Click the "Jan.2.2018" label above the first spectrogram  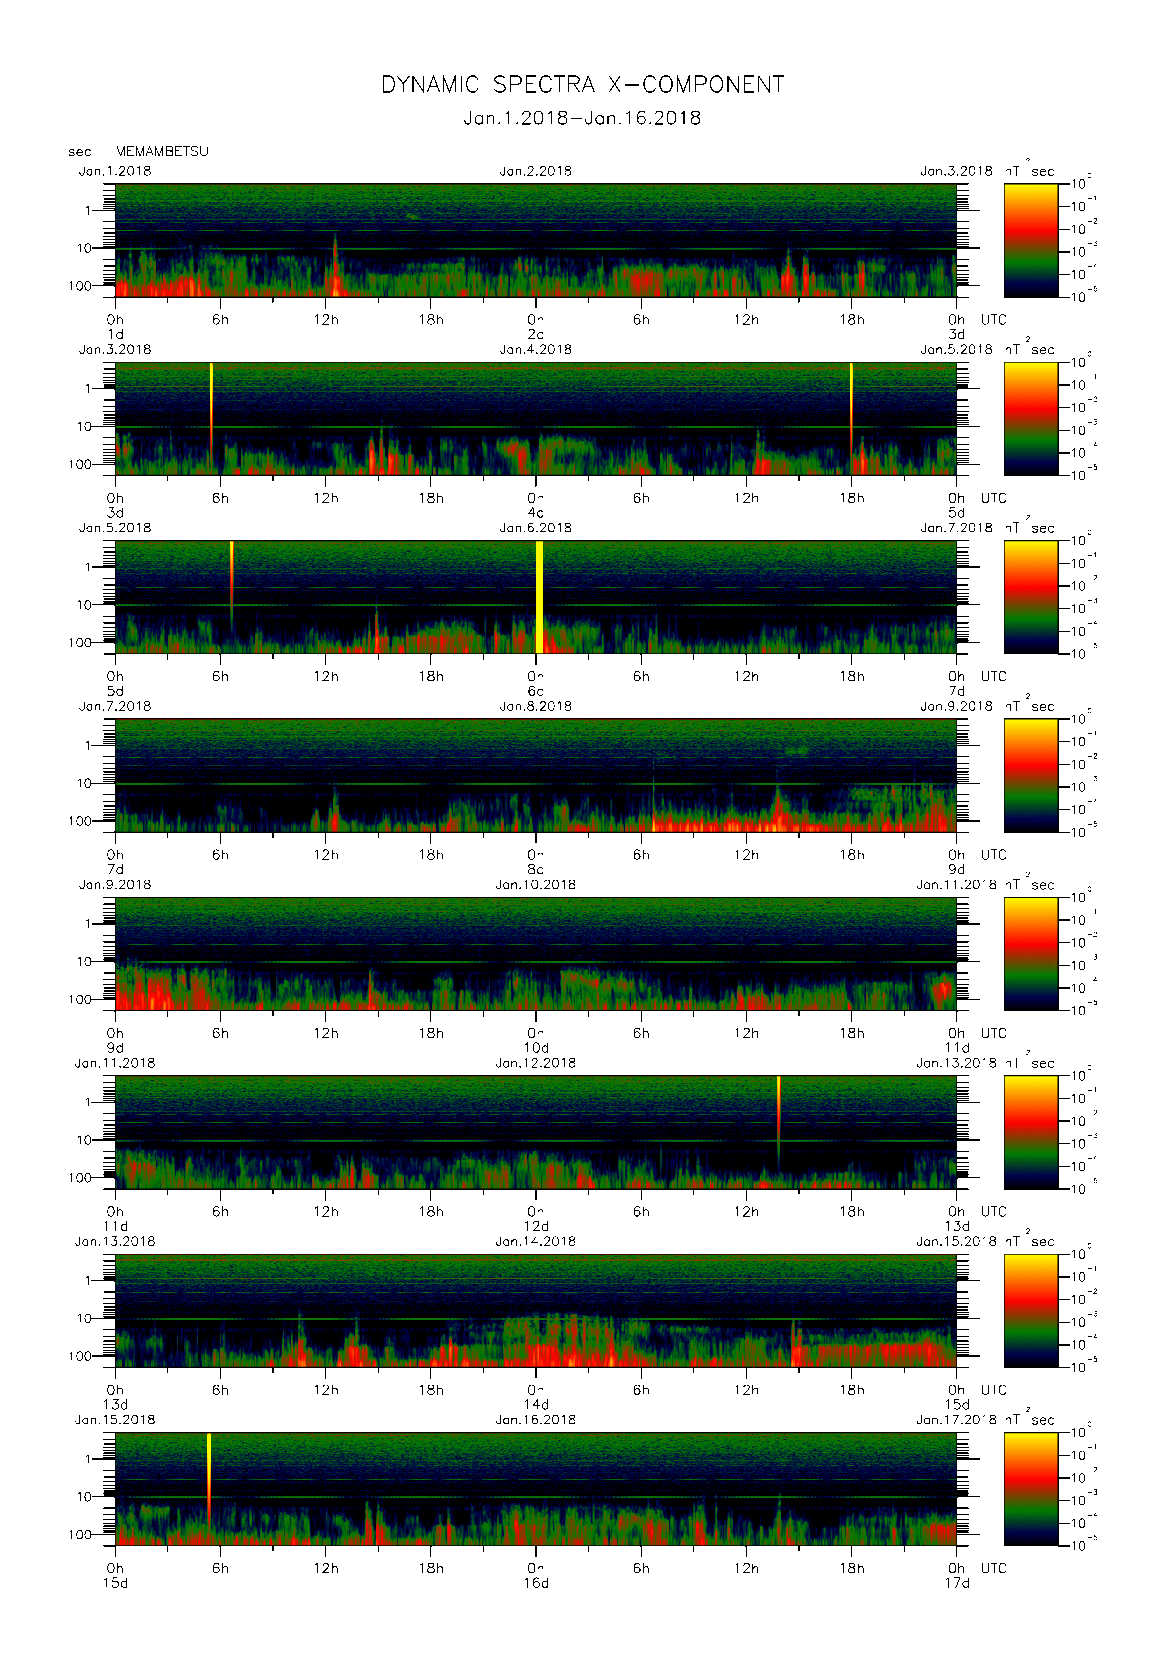click(536, 171)
